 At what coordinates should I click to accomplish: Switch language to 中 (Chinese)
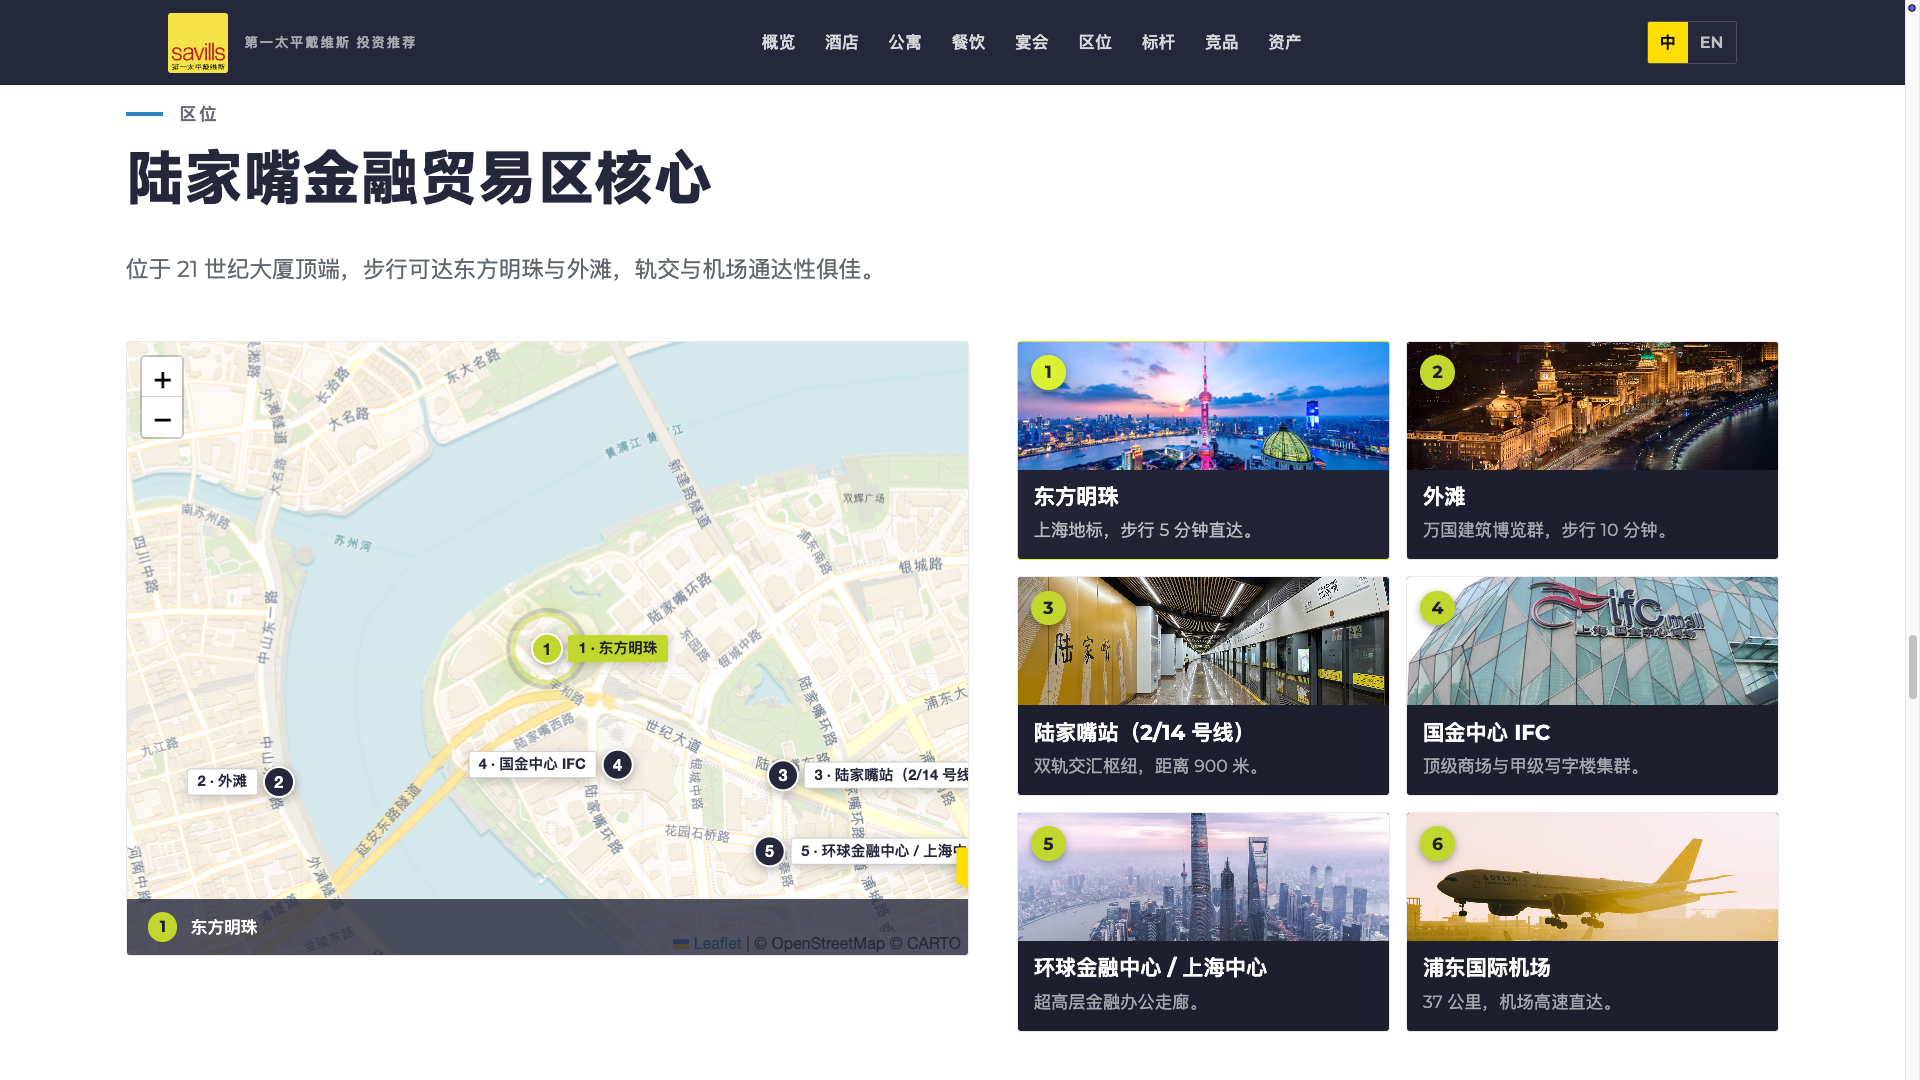point(1668,42)
